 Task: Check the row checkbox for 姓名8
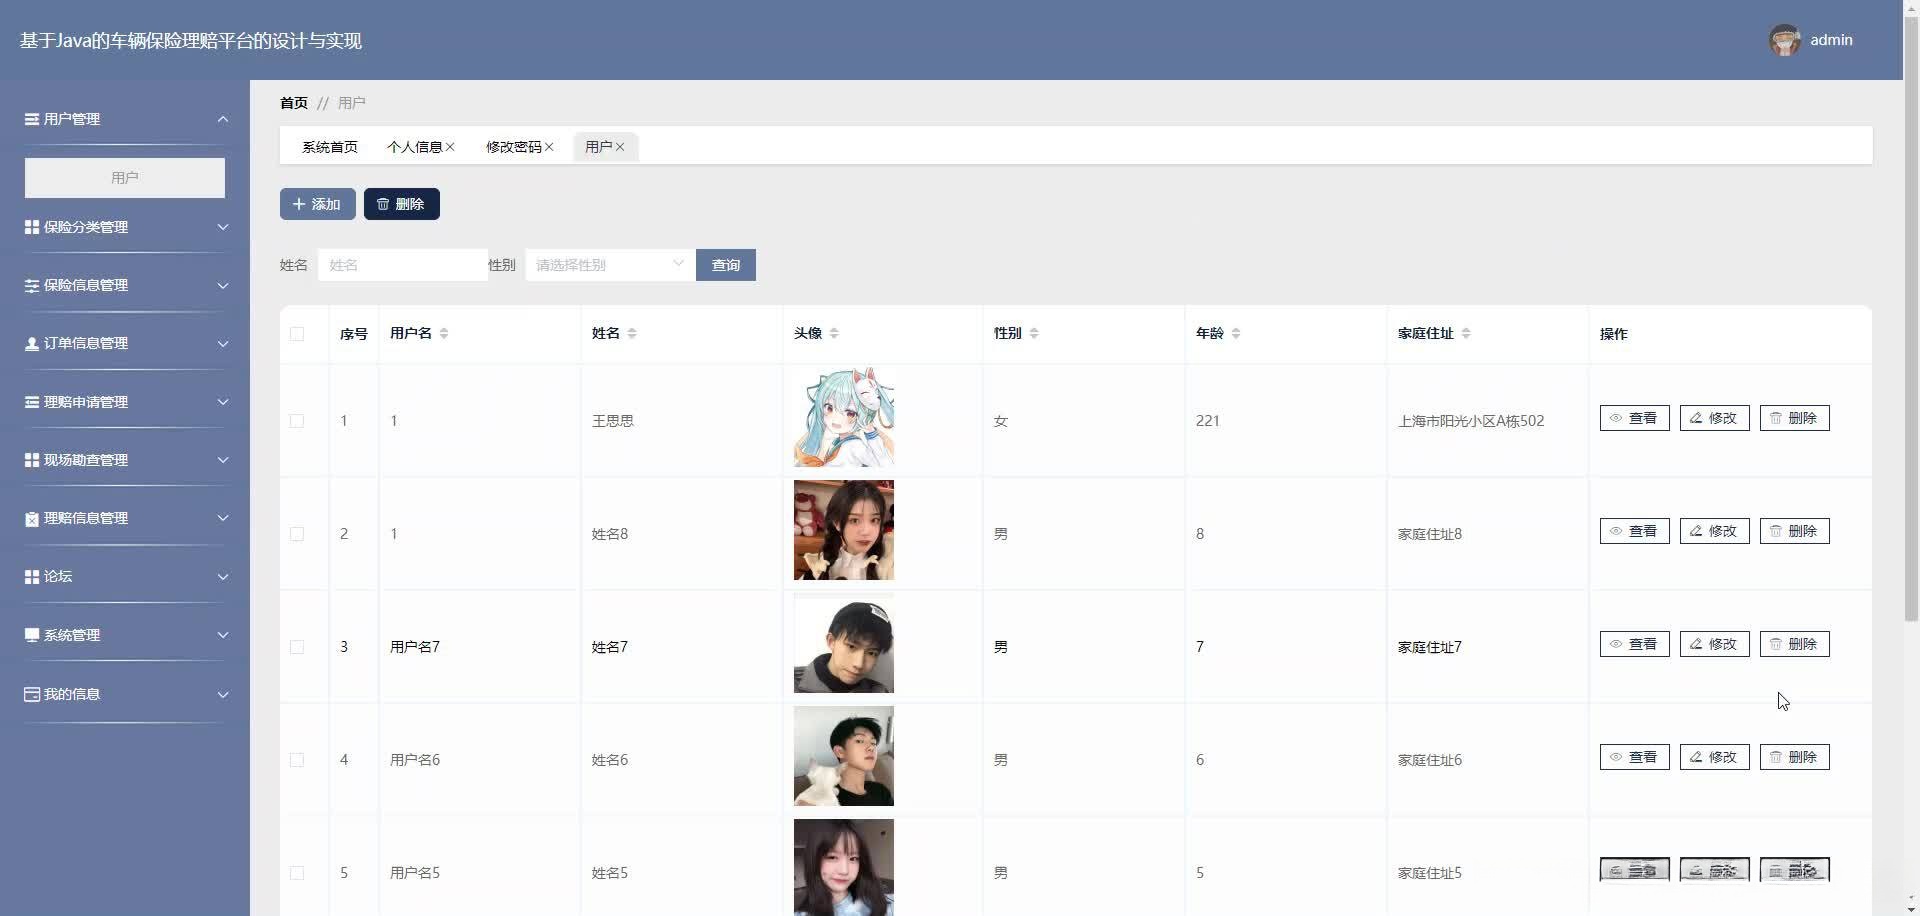[x=297, y=534]
